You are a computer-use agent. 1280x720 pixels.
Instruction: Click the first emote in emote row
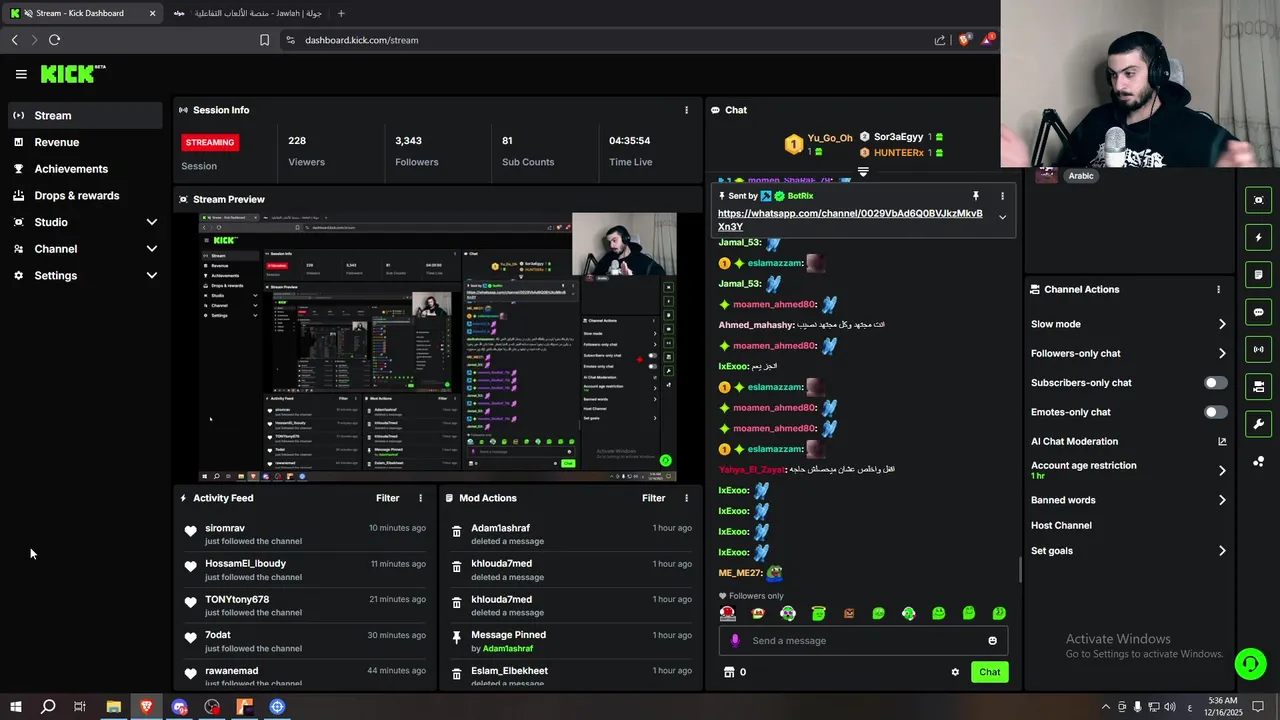click(727, 613)
